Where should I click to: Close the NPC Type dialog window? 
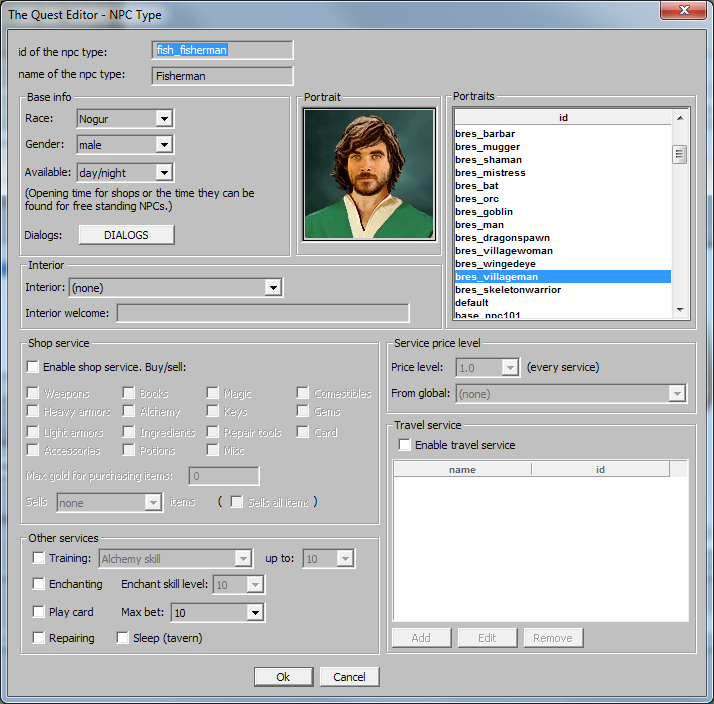[683, 11]
